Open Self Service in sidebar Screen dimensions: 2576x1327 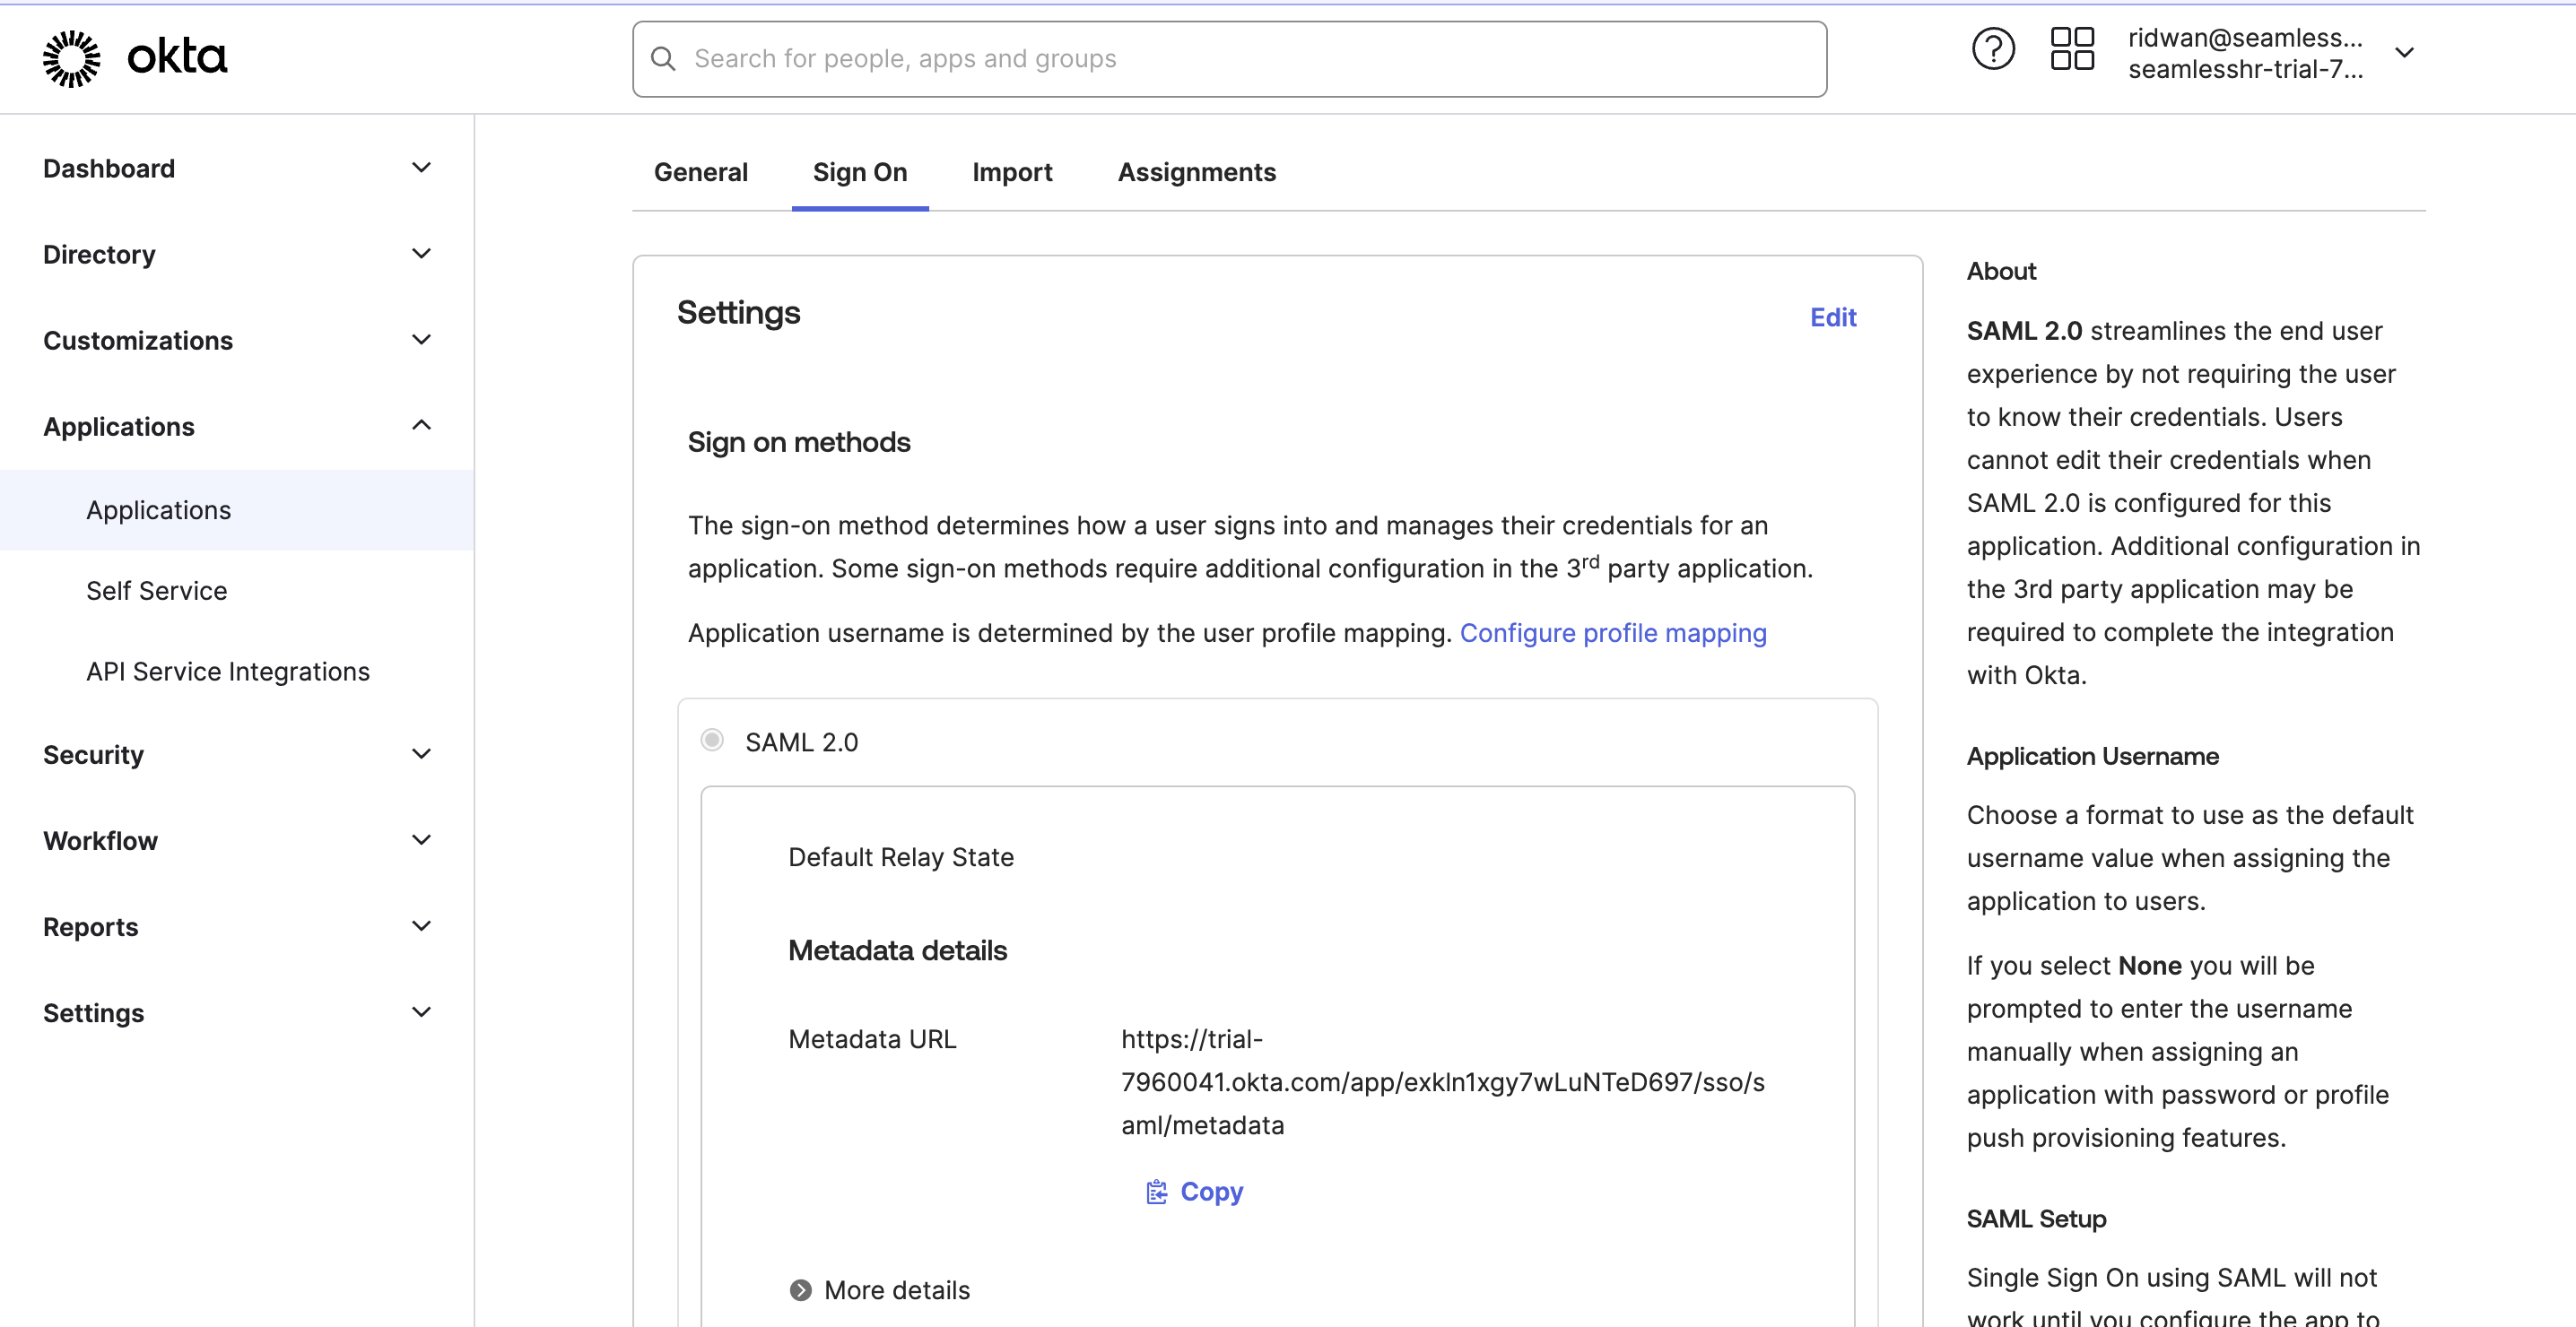156,591
